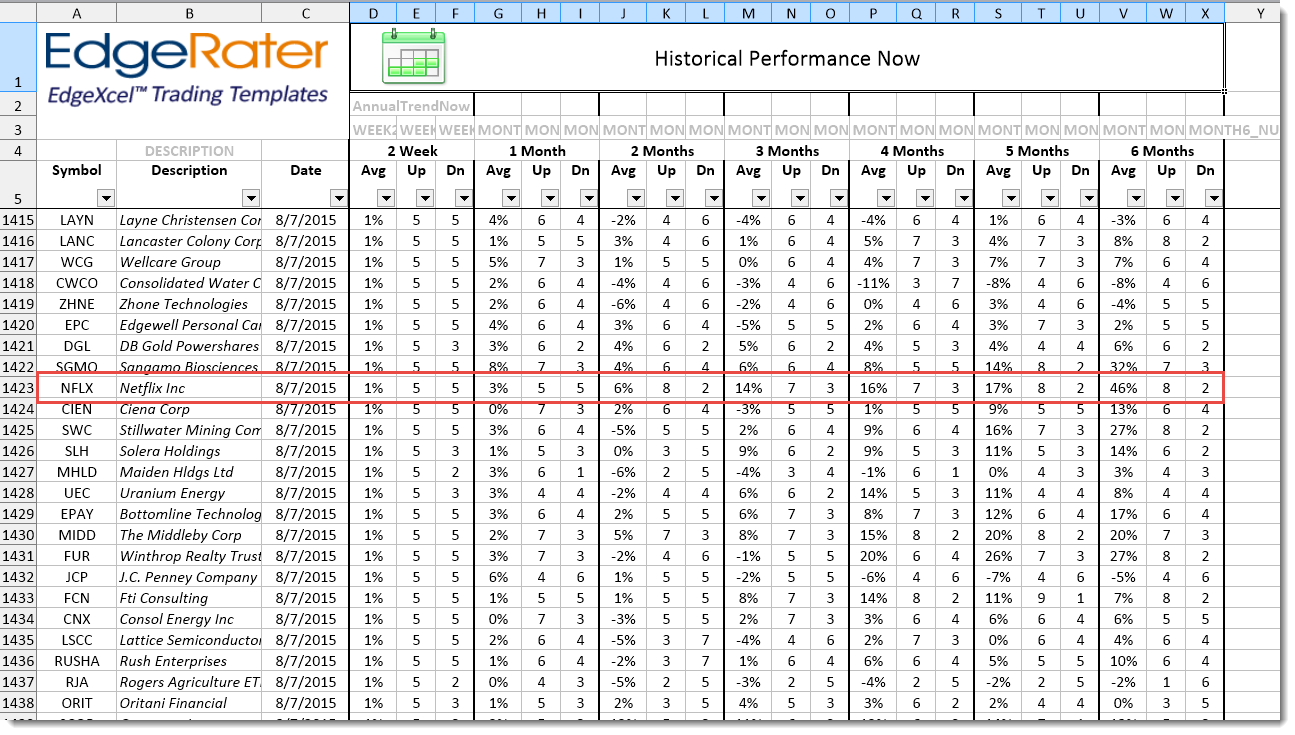This screenshot has width=1295, height=735.
Task: Select the Fti Consulting cell
Action: pos(189,598)
